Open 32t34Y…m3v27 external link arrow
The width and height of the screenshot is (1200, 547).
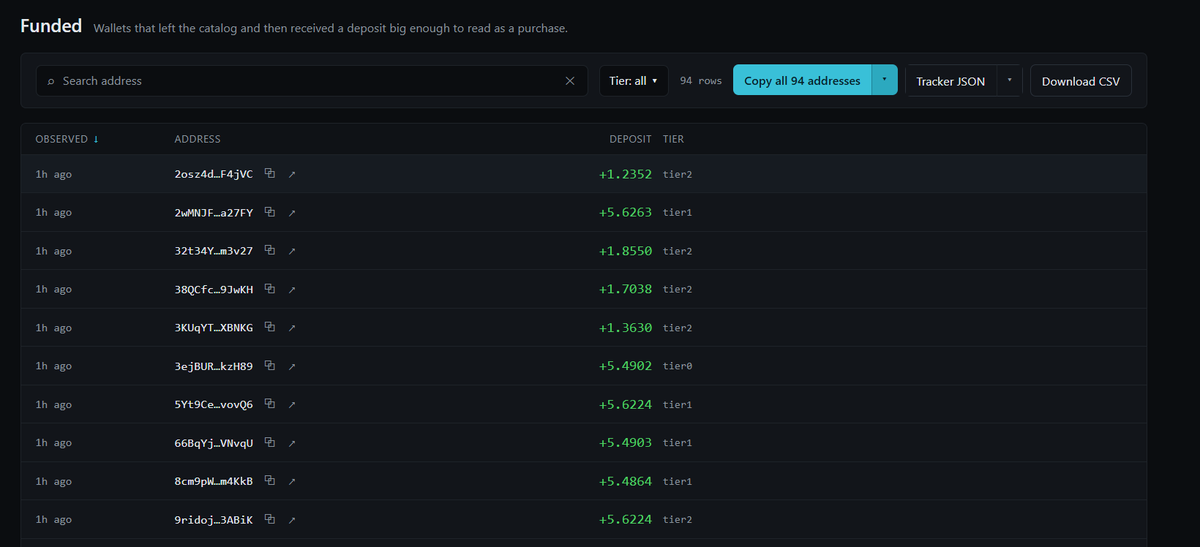pos(292,251)
